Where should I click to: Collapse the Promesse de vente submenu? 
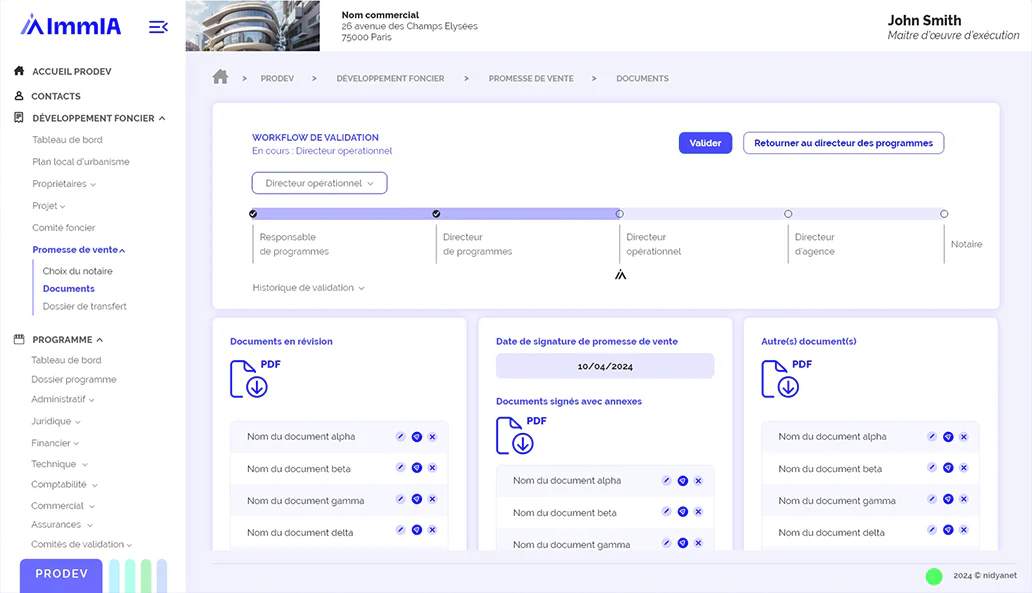pyautogui.click(x=122, y=250)
